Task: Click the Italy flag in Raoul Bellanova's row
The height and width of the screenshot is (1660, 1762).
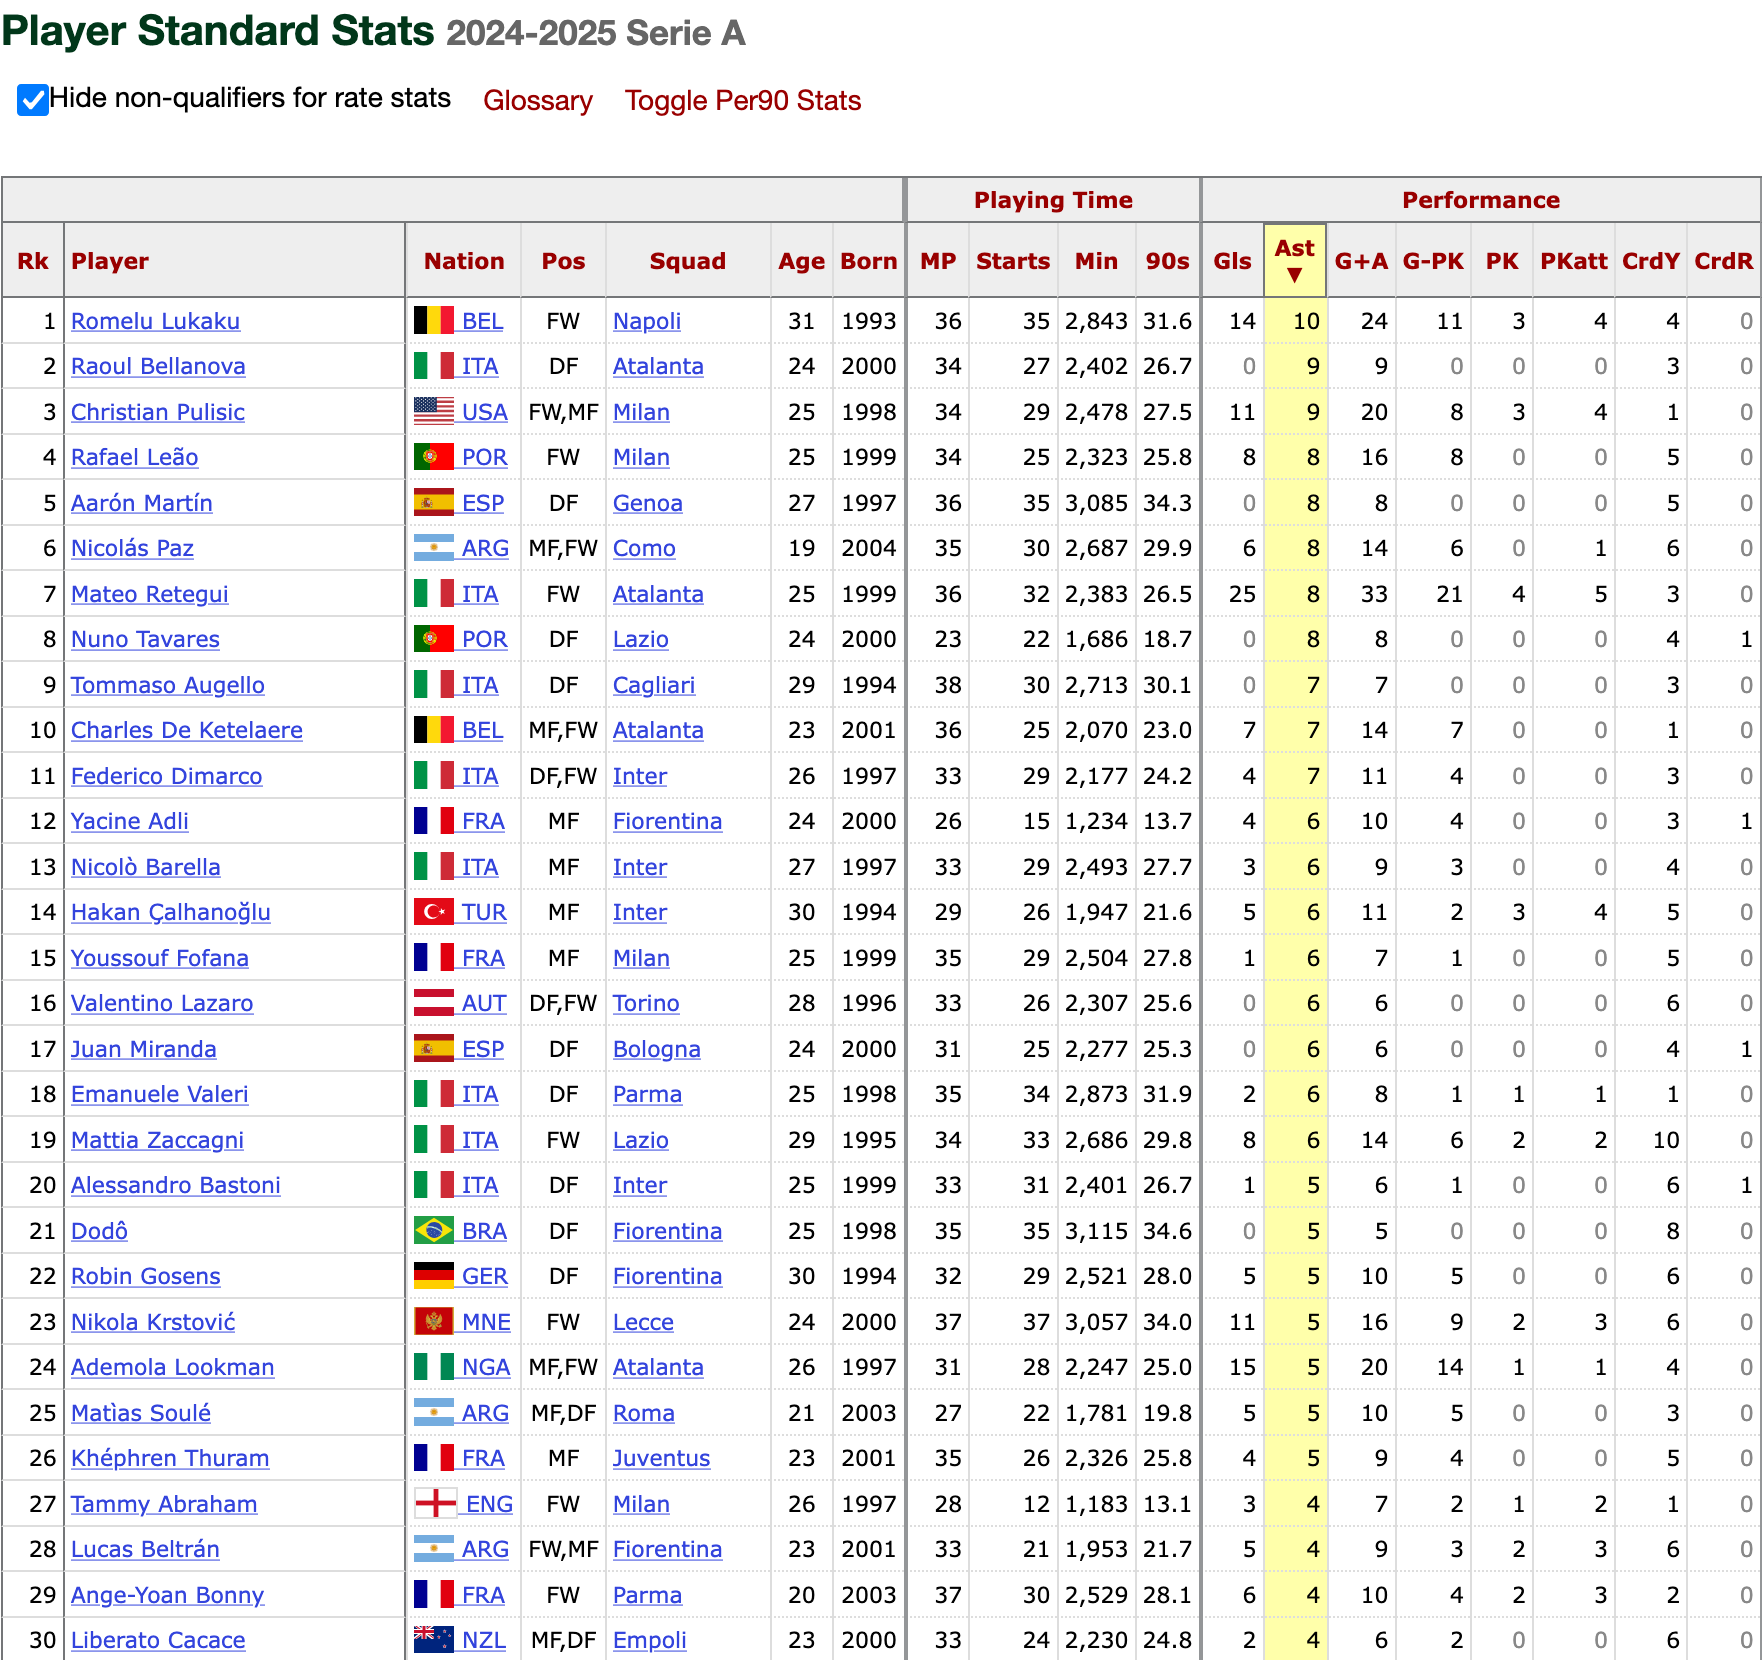Action: coord(434,366)
